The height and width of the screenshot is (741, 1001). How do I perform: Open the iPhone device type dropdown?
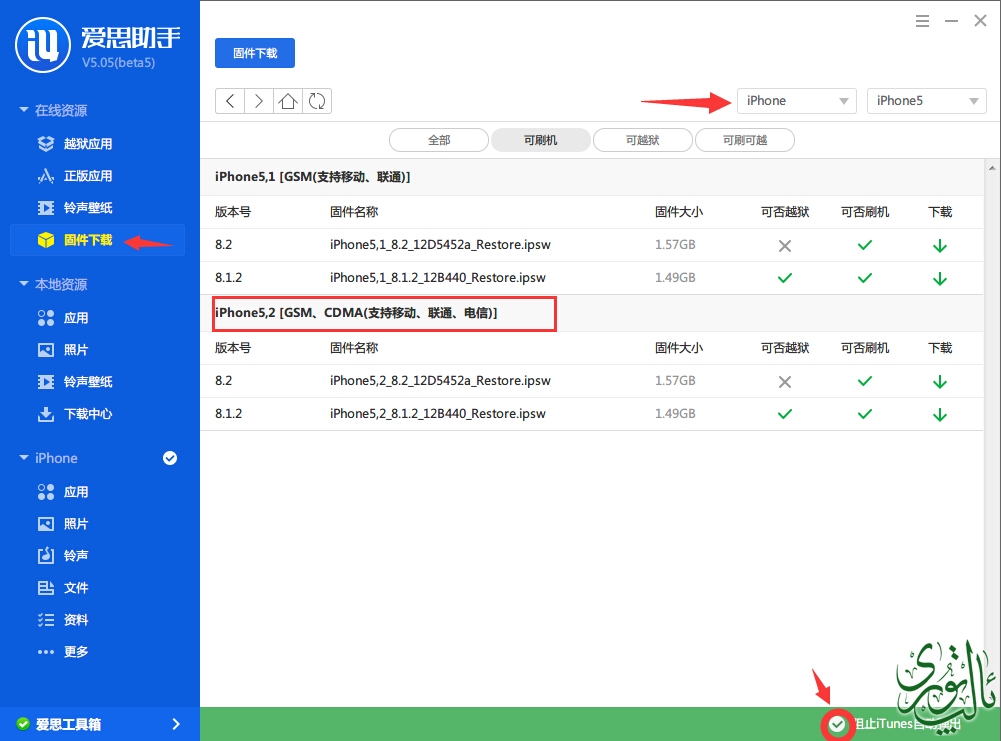point(796,101)
